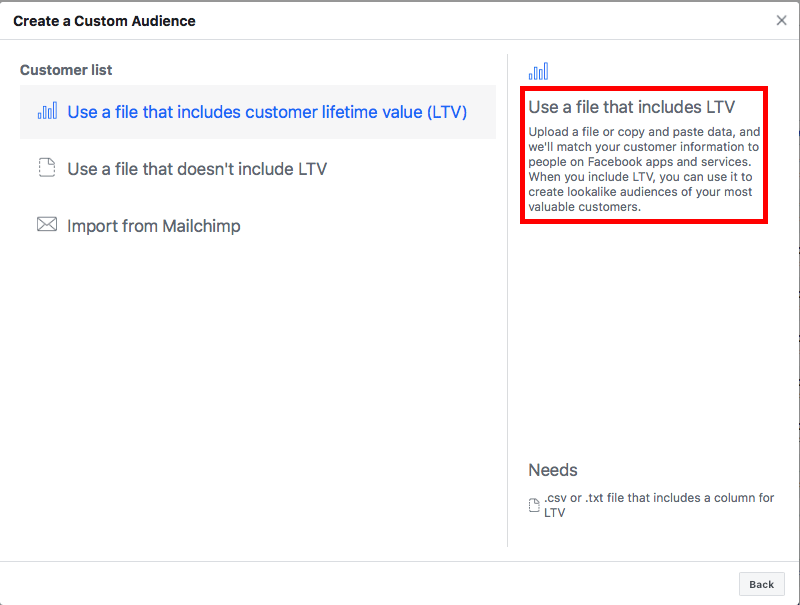The image size is (800, 605).
Task: Click the 'Customer list' section heading
Action: tap(66, 70)
